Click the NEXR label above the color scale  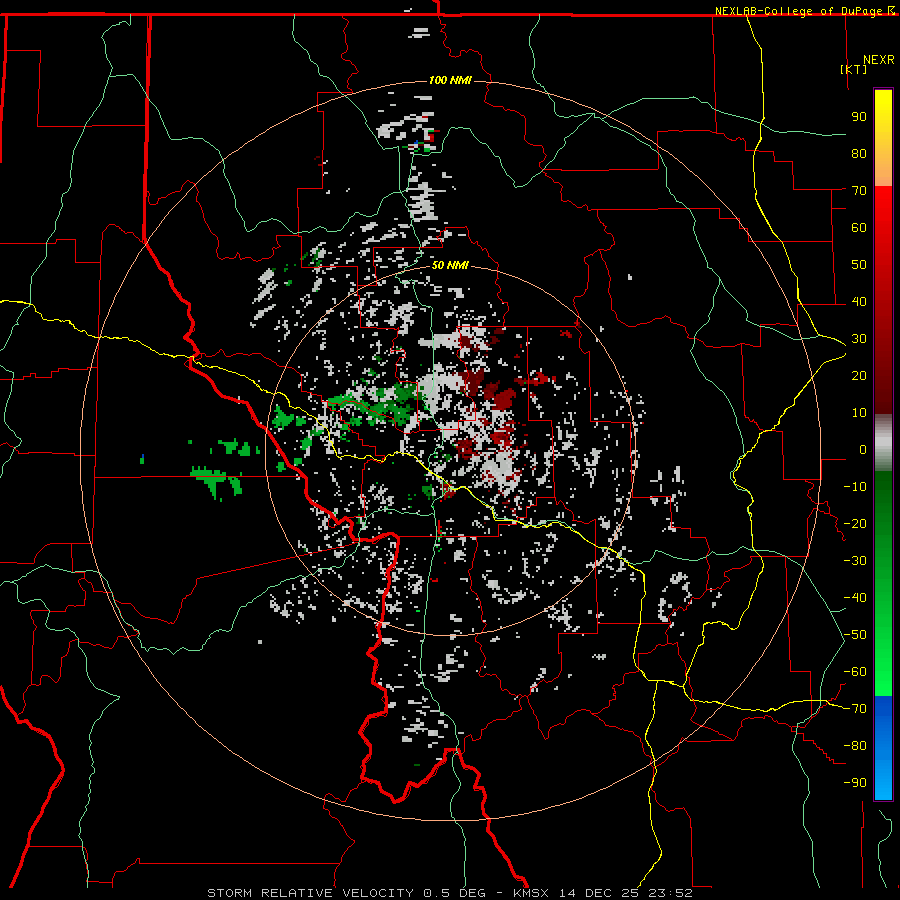tap(879, 60)
